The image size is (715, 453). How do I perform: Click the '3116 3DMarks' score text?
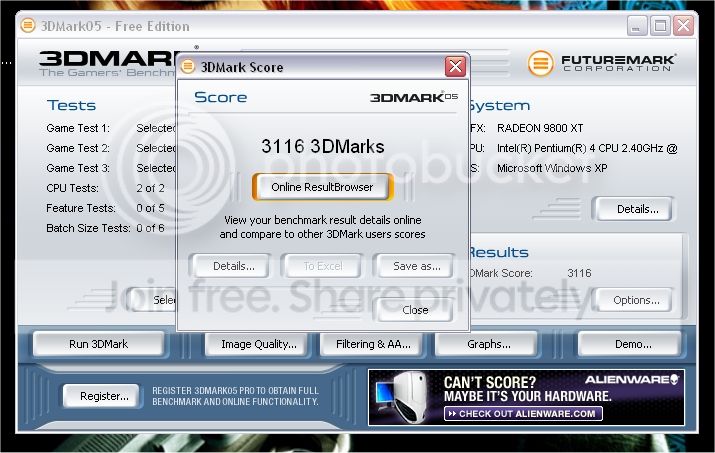(x=322, y=146)
